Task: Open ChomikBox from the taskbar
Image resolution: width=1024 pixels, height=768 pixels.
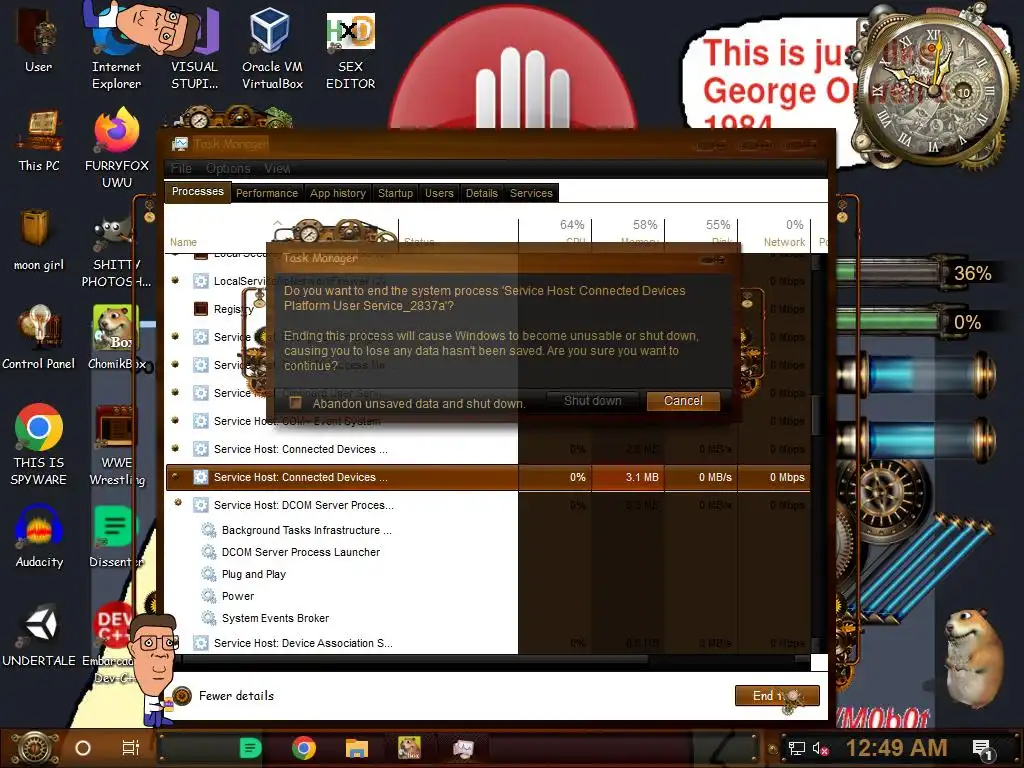Action: coord(409,748)
